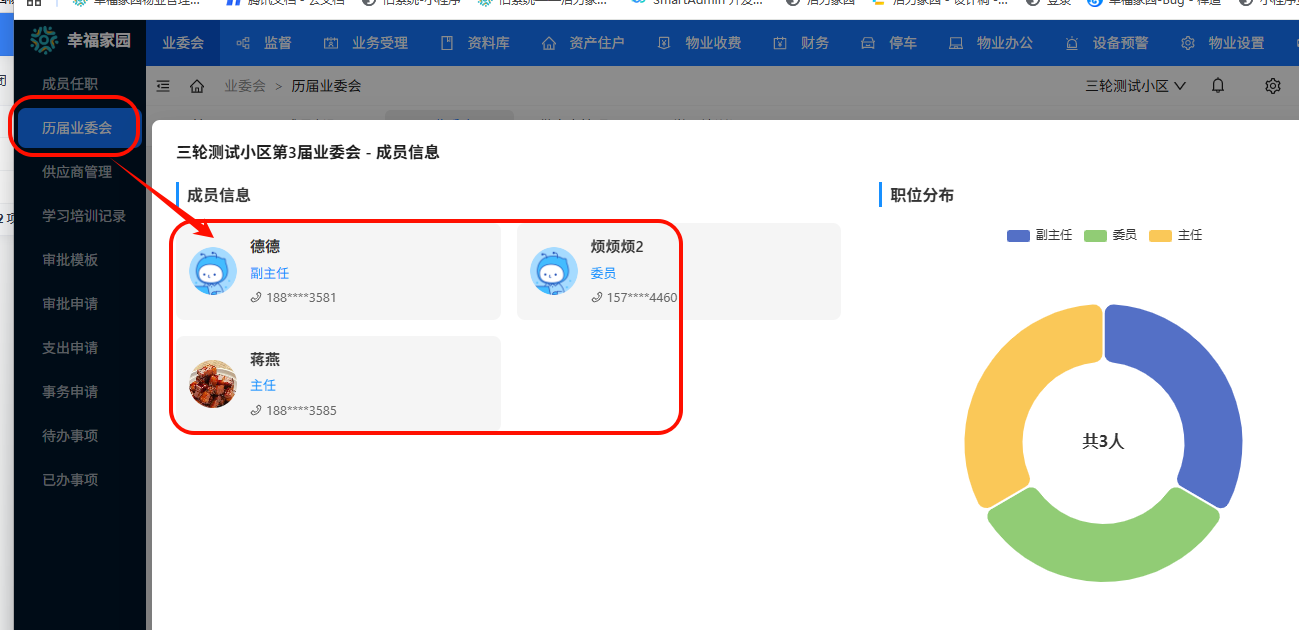Screen dimensions: 1299x630
Task: Collapse the sidebar with the hamburger icon
Action: point(163,86)
